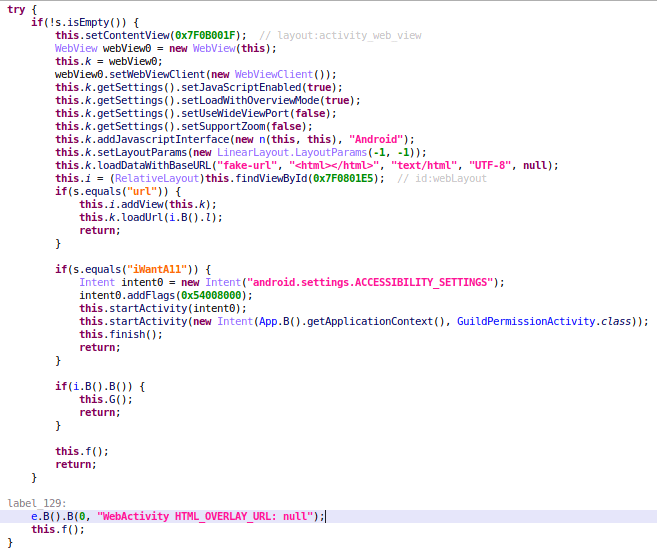Click the hex resource ID 0x7F0B001F
Image resolution: width=657 pixels, height=551 pixels.
210,35
